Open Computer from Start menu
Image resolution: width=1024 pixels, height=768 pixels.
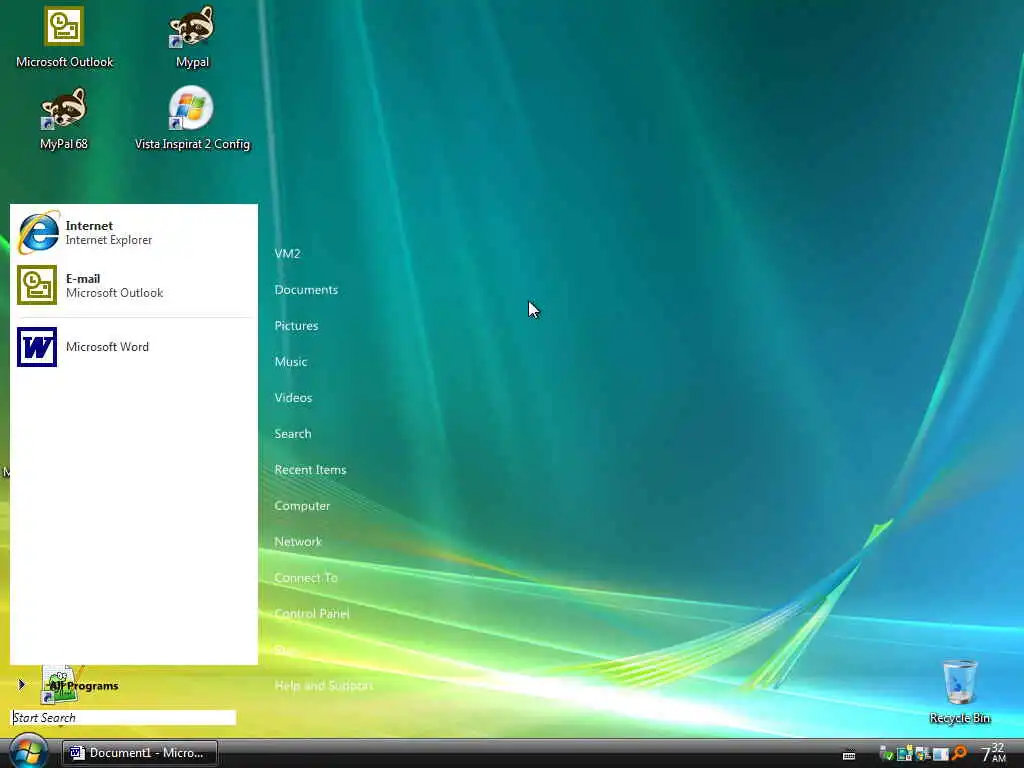pyautogui.click(x=302, y=505)
